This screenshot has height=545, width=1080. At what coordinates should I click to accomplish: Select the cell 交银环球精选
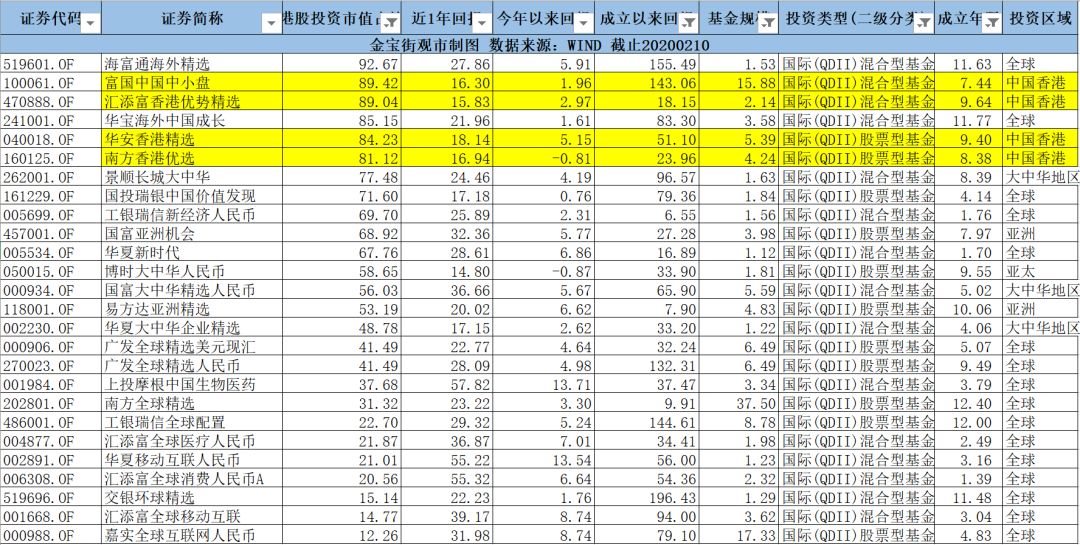(191, 497)
